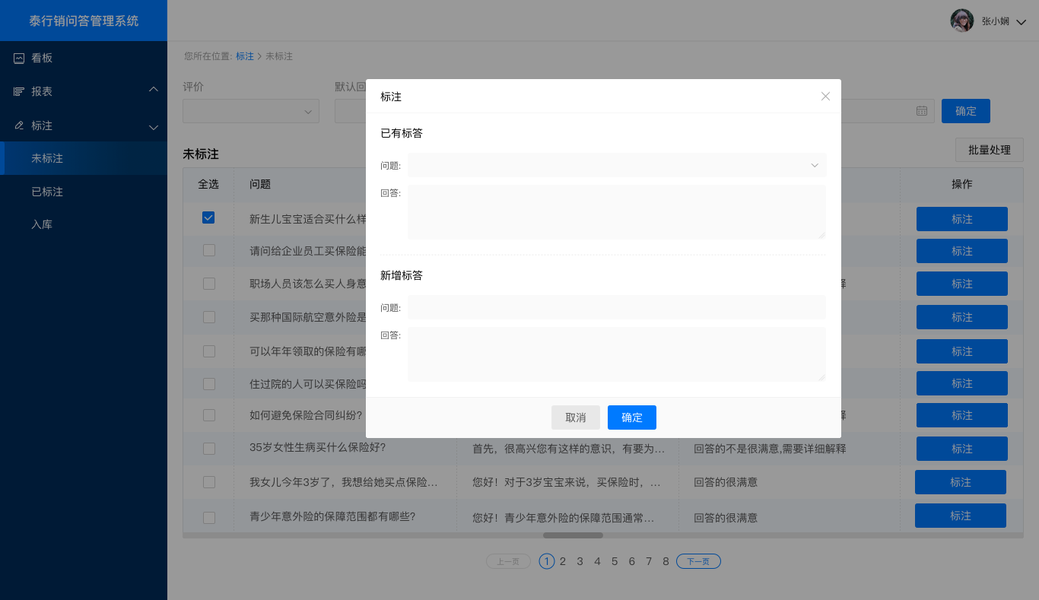Viewport: 1039px width, 600px height.
Task: Click the user avatar picture
Action: pyautogui.click(x=961, y=21)
